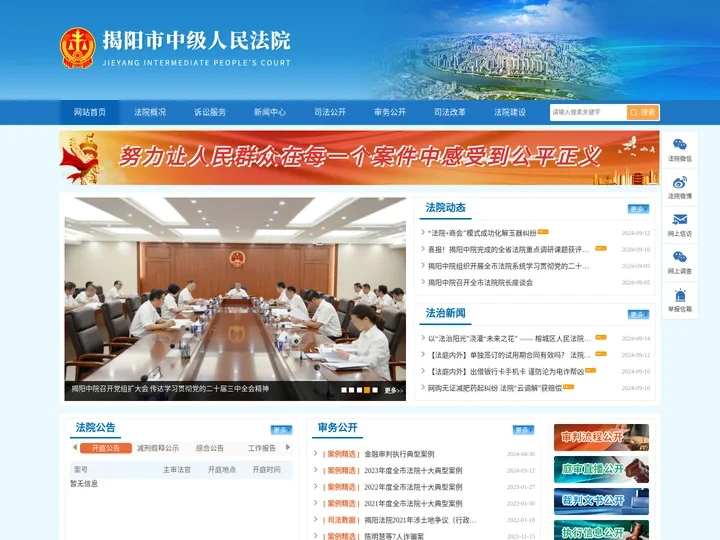Viewport: 720px width, 540px height.
Task: Click the 暂无信息 text in 开庭公告 table
Action: point(84,484)
